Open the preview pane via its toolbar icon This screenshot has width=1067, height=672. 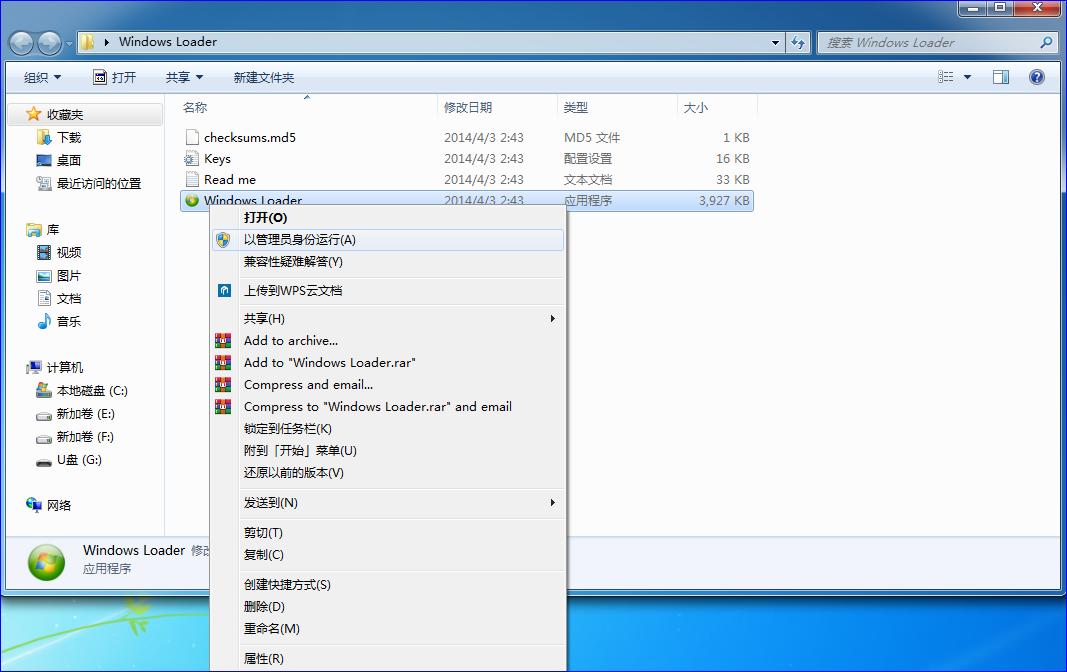pyautogui.click(x=1001, y=76)
